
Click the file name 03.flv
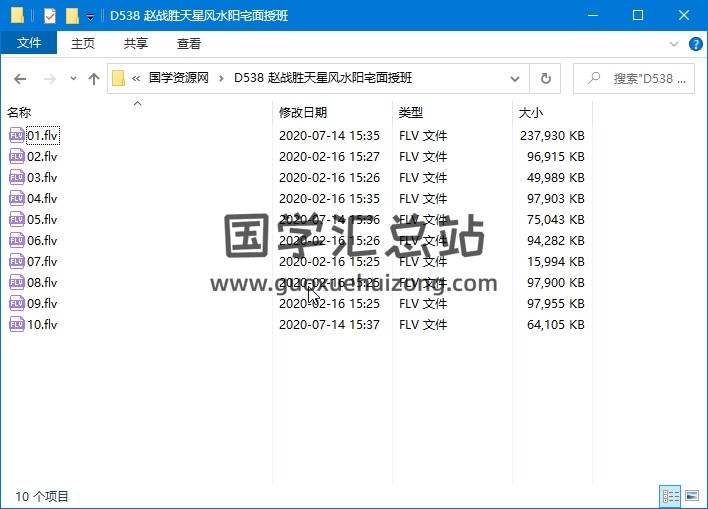pos(42,177)
